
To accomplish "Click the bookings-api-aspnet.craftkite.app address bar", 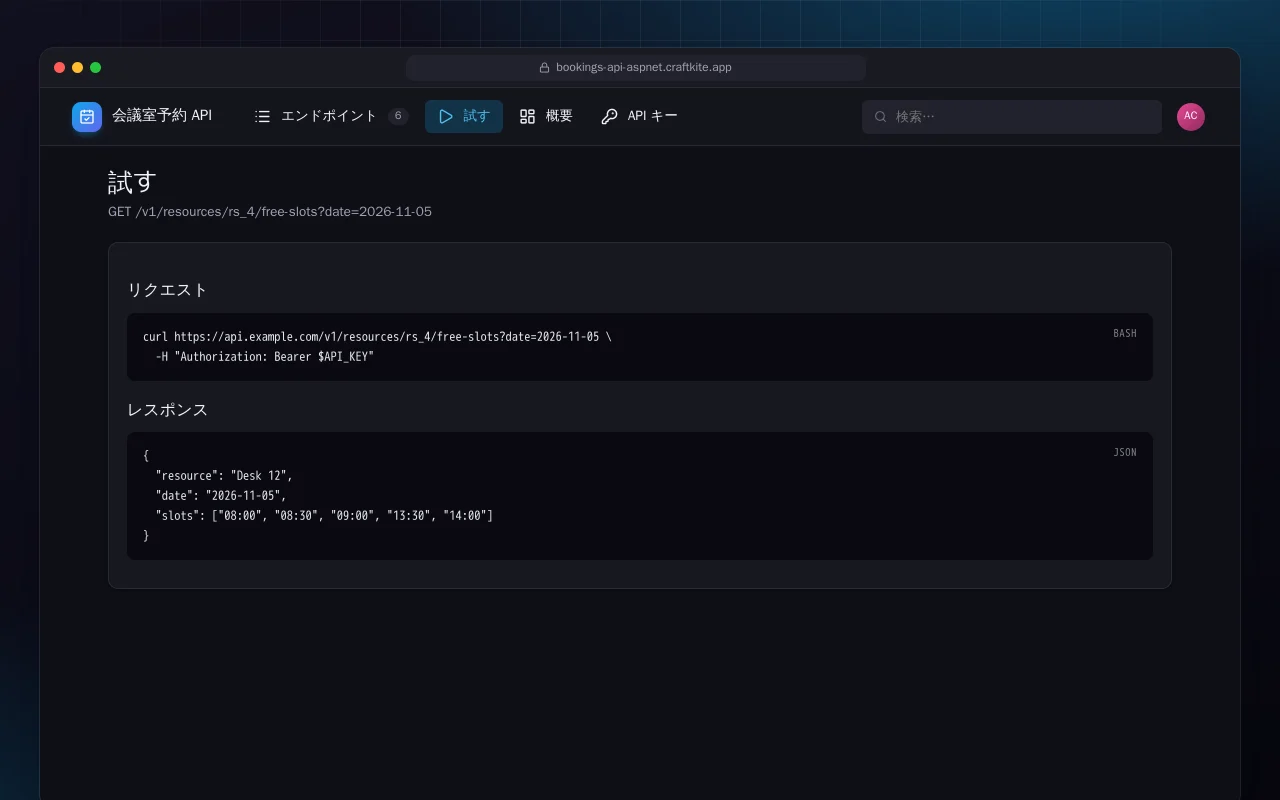I will pyautogui.click(x=636, y=68).
